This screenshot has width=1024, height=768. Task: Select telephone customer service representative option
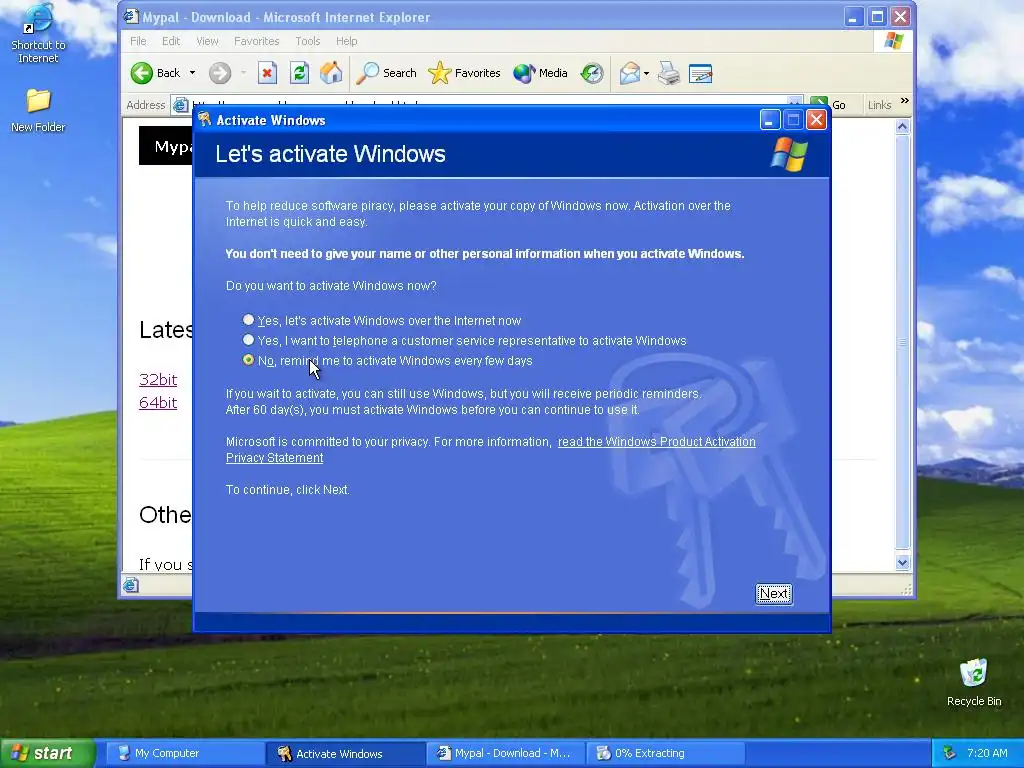248,340
